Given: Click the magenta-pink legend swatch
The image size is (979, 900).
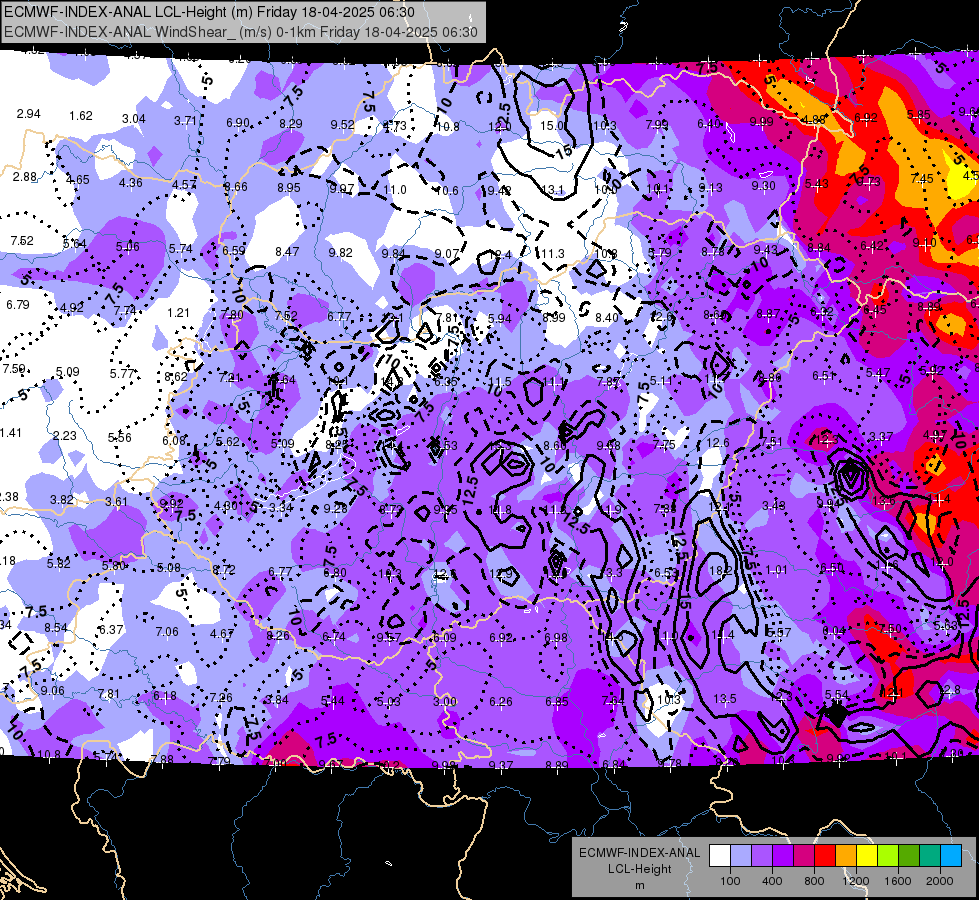Looking at the screenshot, I should (x=804, y=856).
